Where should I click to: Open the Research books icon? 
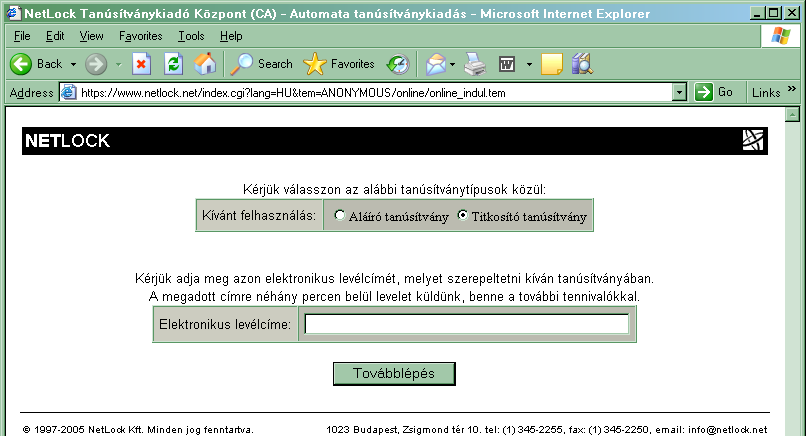(582, 64)
